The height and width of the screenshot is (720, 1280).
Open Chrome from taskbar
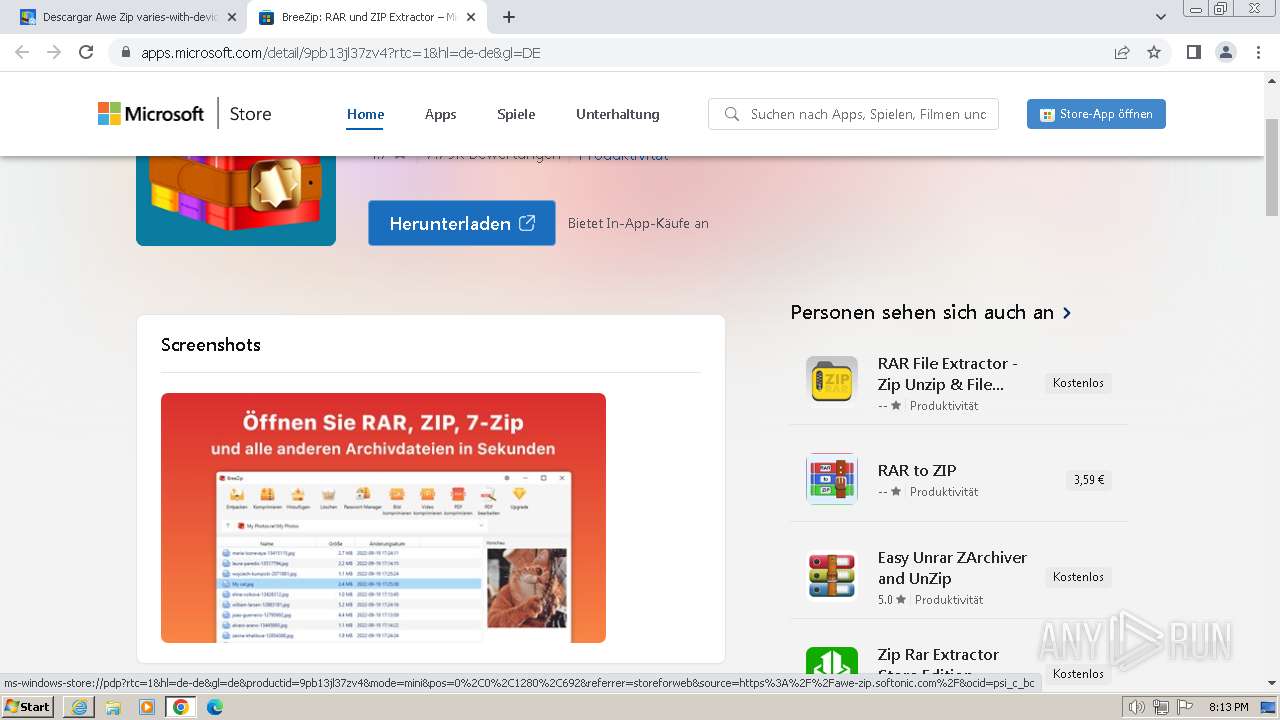tap(181, 707)
